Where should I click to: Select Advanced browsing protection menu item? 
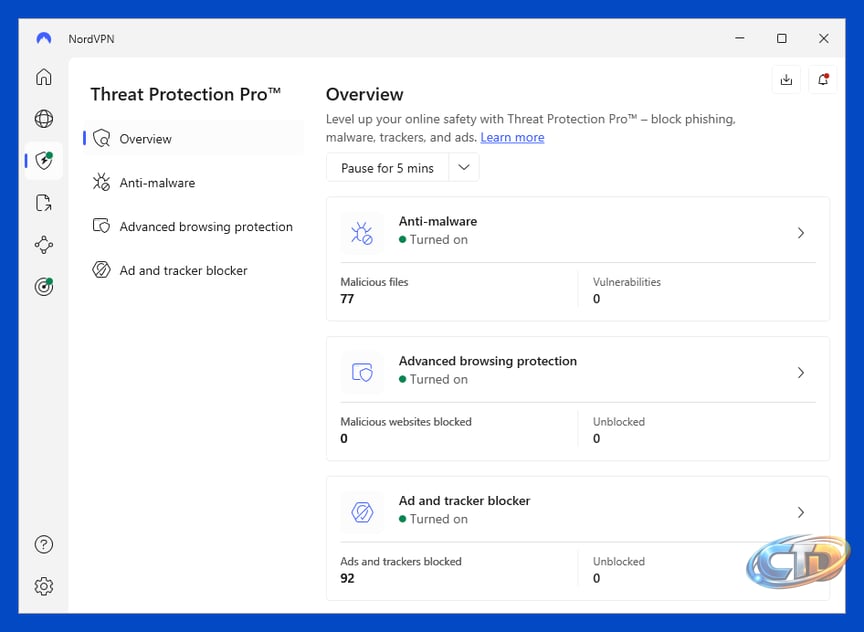point(193,226)
